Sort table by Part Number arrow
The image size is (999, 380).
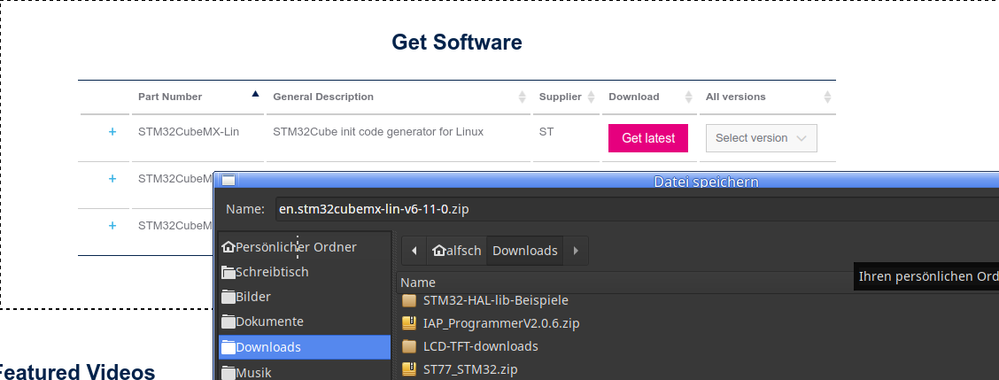pos(255,94)
